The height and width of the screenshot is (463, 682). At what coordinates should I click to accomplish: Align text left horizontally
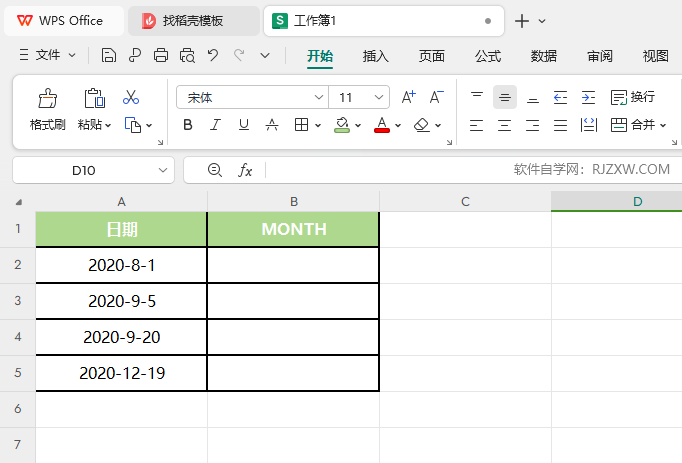(x=476, y=125)
